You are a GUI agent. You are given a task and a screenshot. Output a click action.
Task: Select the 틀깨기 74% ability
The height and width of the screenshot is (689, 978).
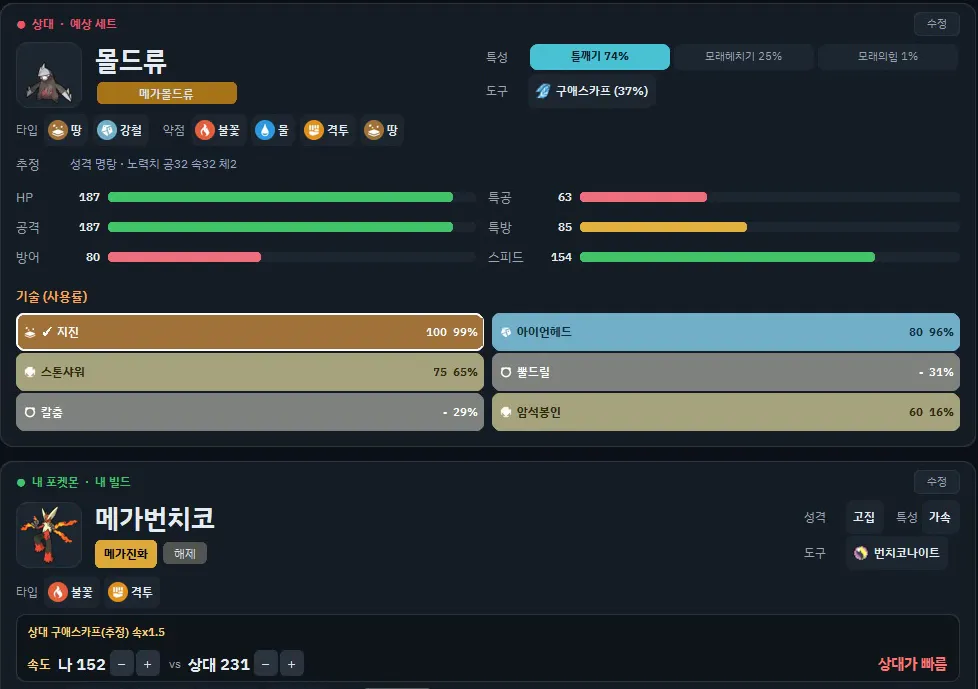(599, 56)
